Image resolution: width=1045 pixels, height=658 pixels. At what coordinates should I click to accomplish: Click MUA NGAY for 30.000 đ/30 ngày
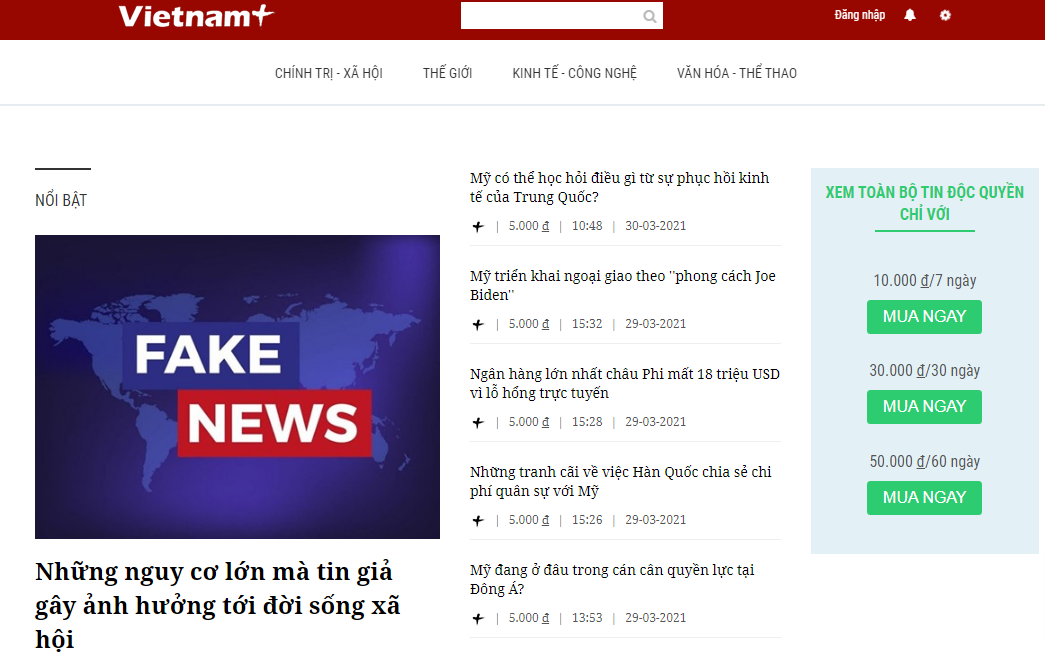(924, 407)
